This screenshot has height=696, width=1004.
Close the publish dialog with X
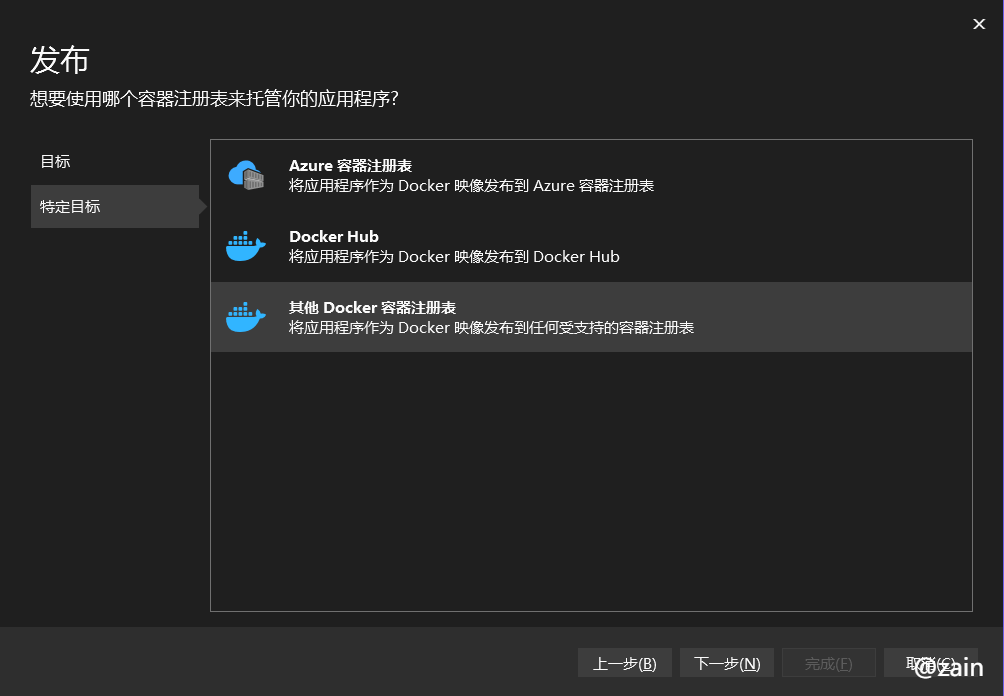tap(979, 24)
